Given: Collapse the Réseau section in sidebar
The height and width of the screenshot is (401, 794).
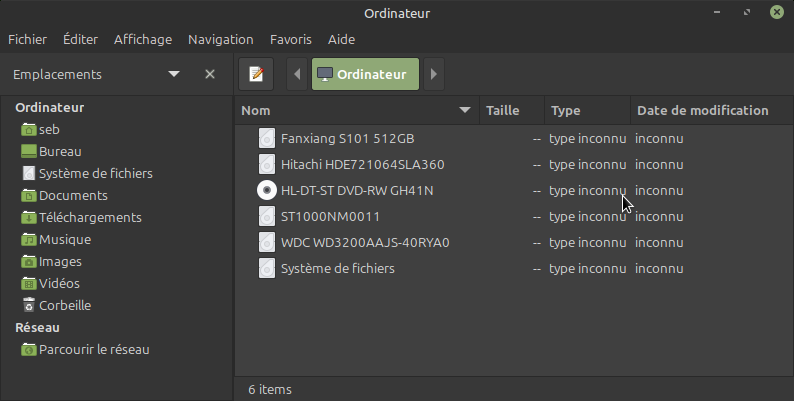Looking at the screenshot, I should click(x=37, y=327).
